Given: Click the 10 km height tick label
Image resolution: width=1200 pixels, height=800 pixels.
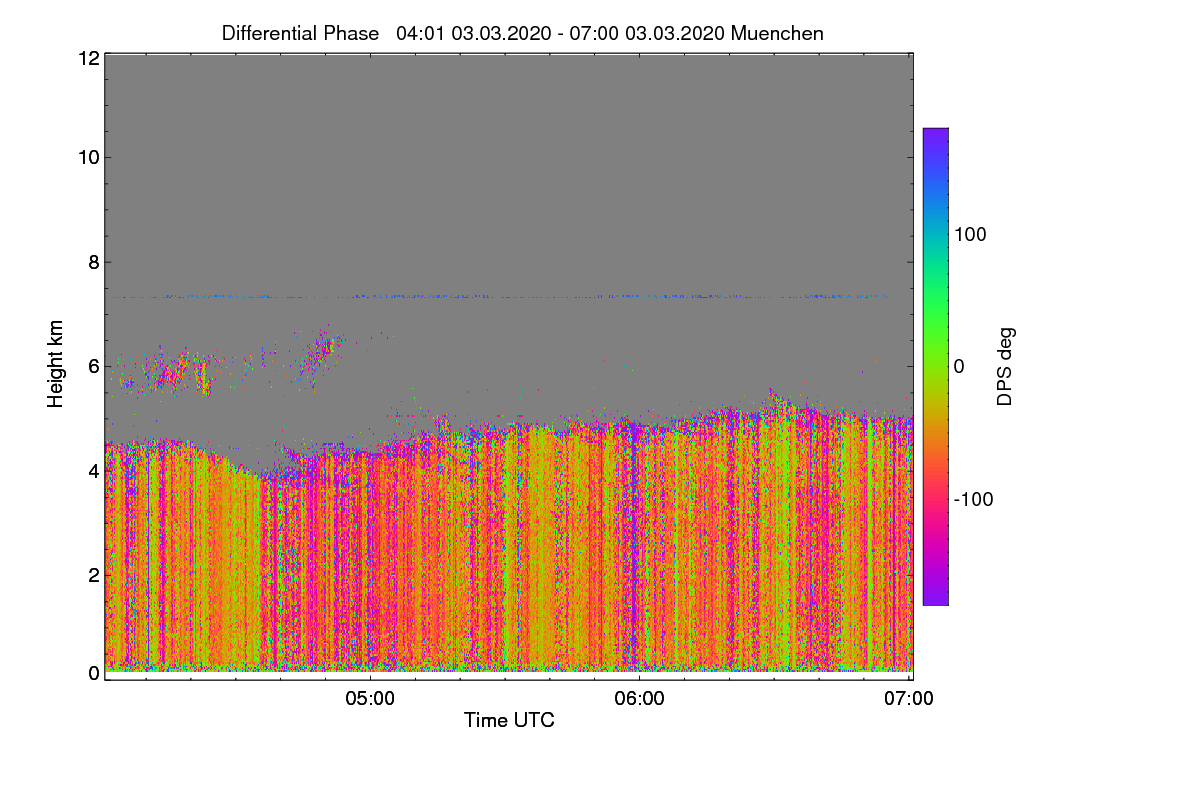Looking at the screenshot, I should (x=87, y=157).
